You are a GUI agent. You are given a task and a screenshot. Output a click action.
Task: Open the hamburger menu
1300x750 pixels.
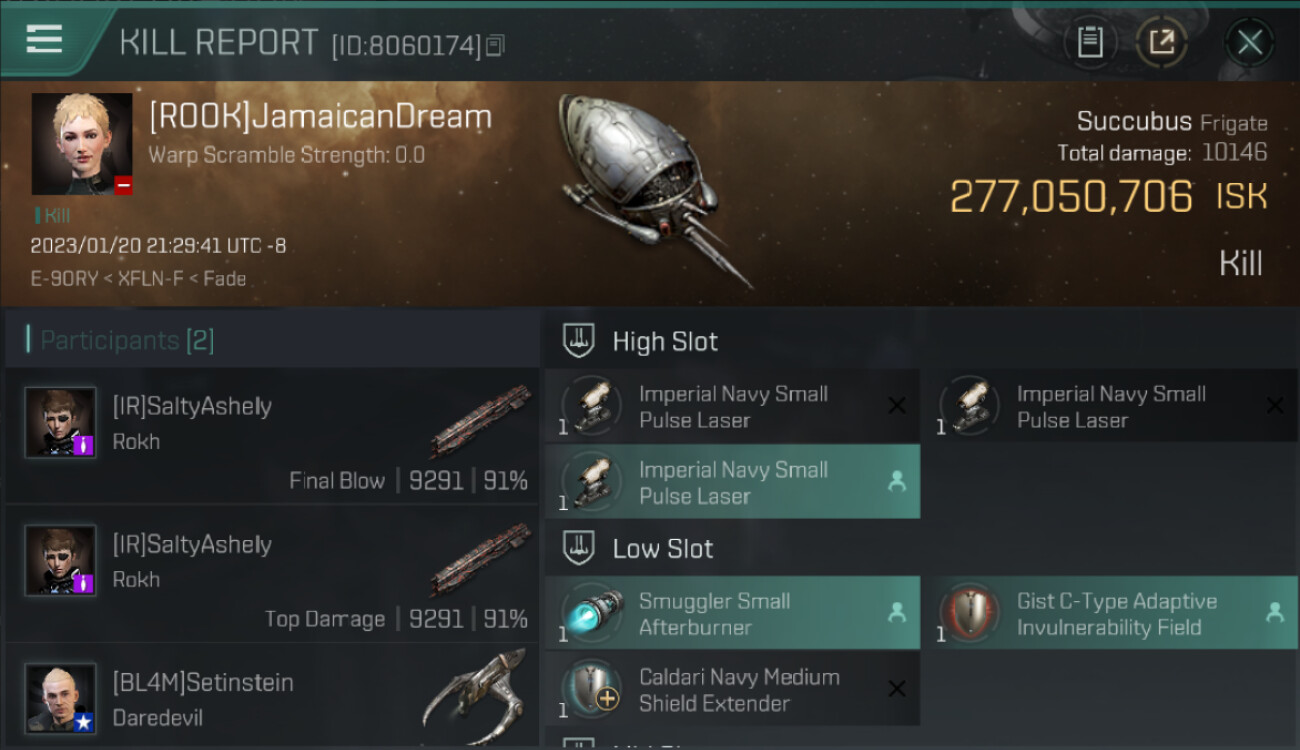(x=44, y=40)
